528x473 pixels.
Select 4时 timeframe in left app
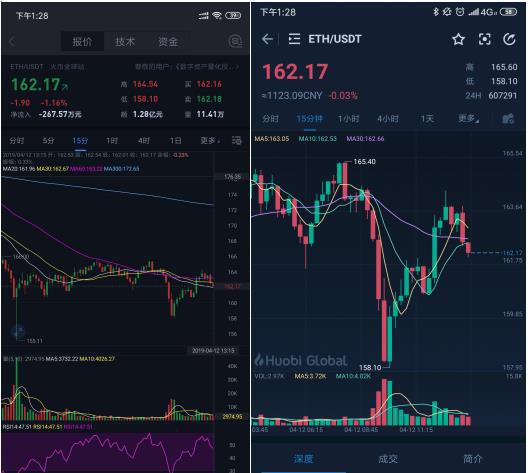click(144, 140)
